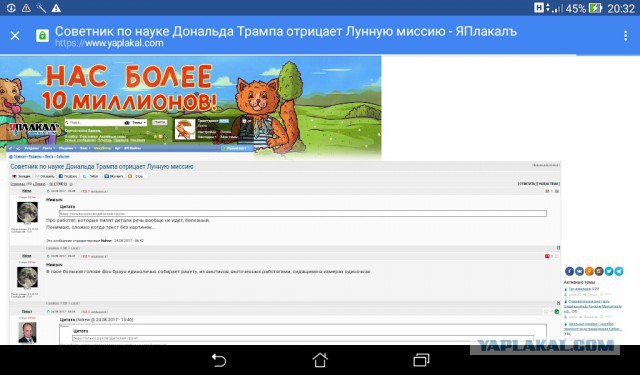The width and height of the screenshot is (640, 375).
Task: Share the topic via ВКонтакте button under title
Action: 114,176
